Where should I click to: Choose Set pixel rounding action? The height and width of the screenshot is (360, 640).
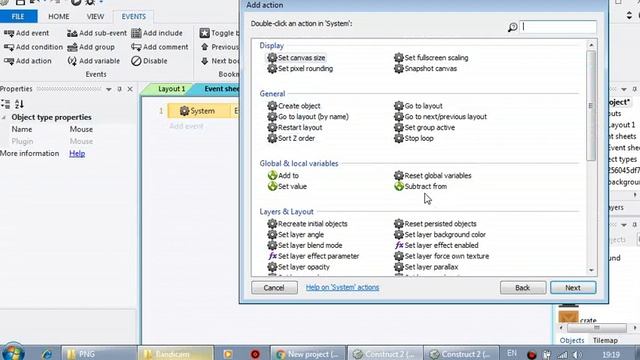pos(300,69)
